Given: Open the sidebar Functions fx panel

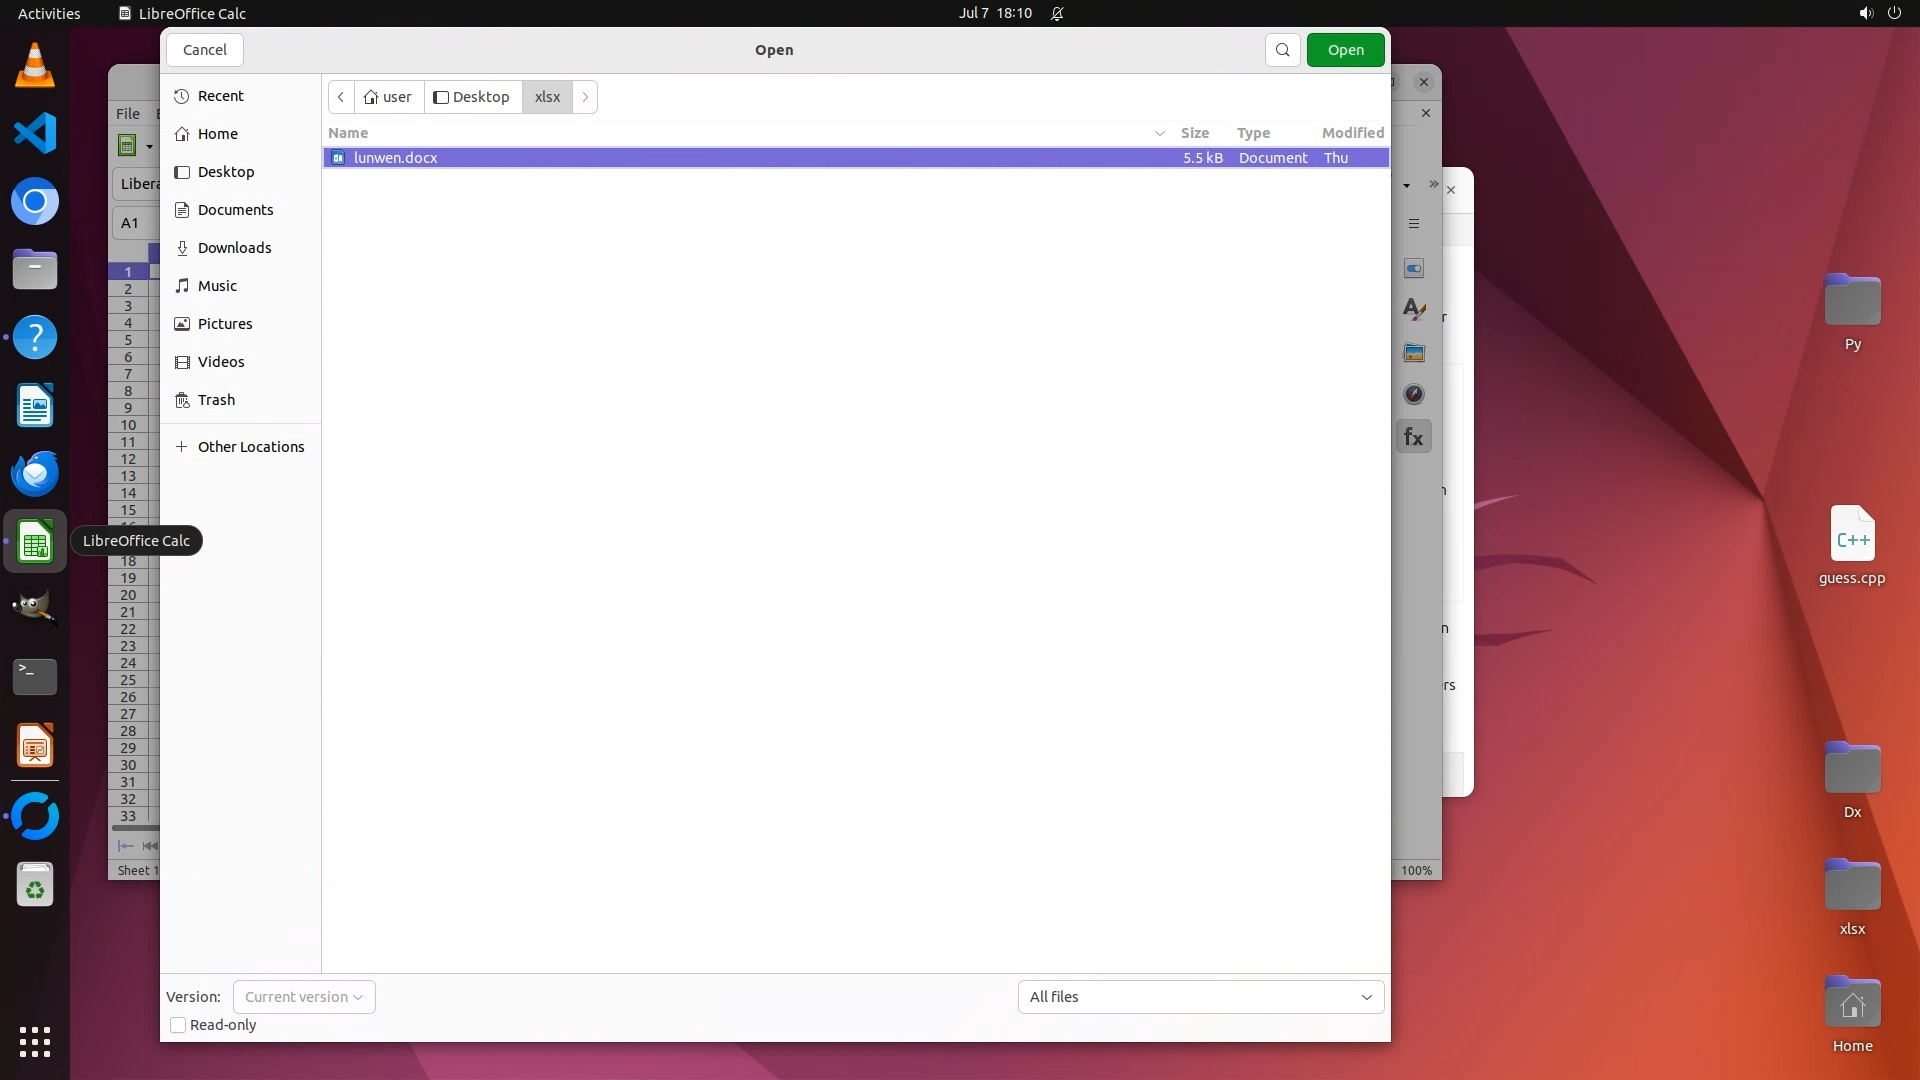Looking at the screenshot, I should point(1413,437).
